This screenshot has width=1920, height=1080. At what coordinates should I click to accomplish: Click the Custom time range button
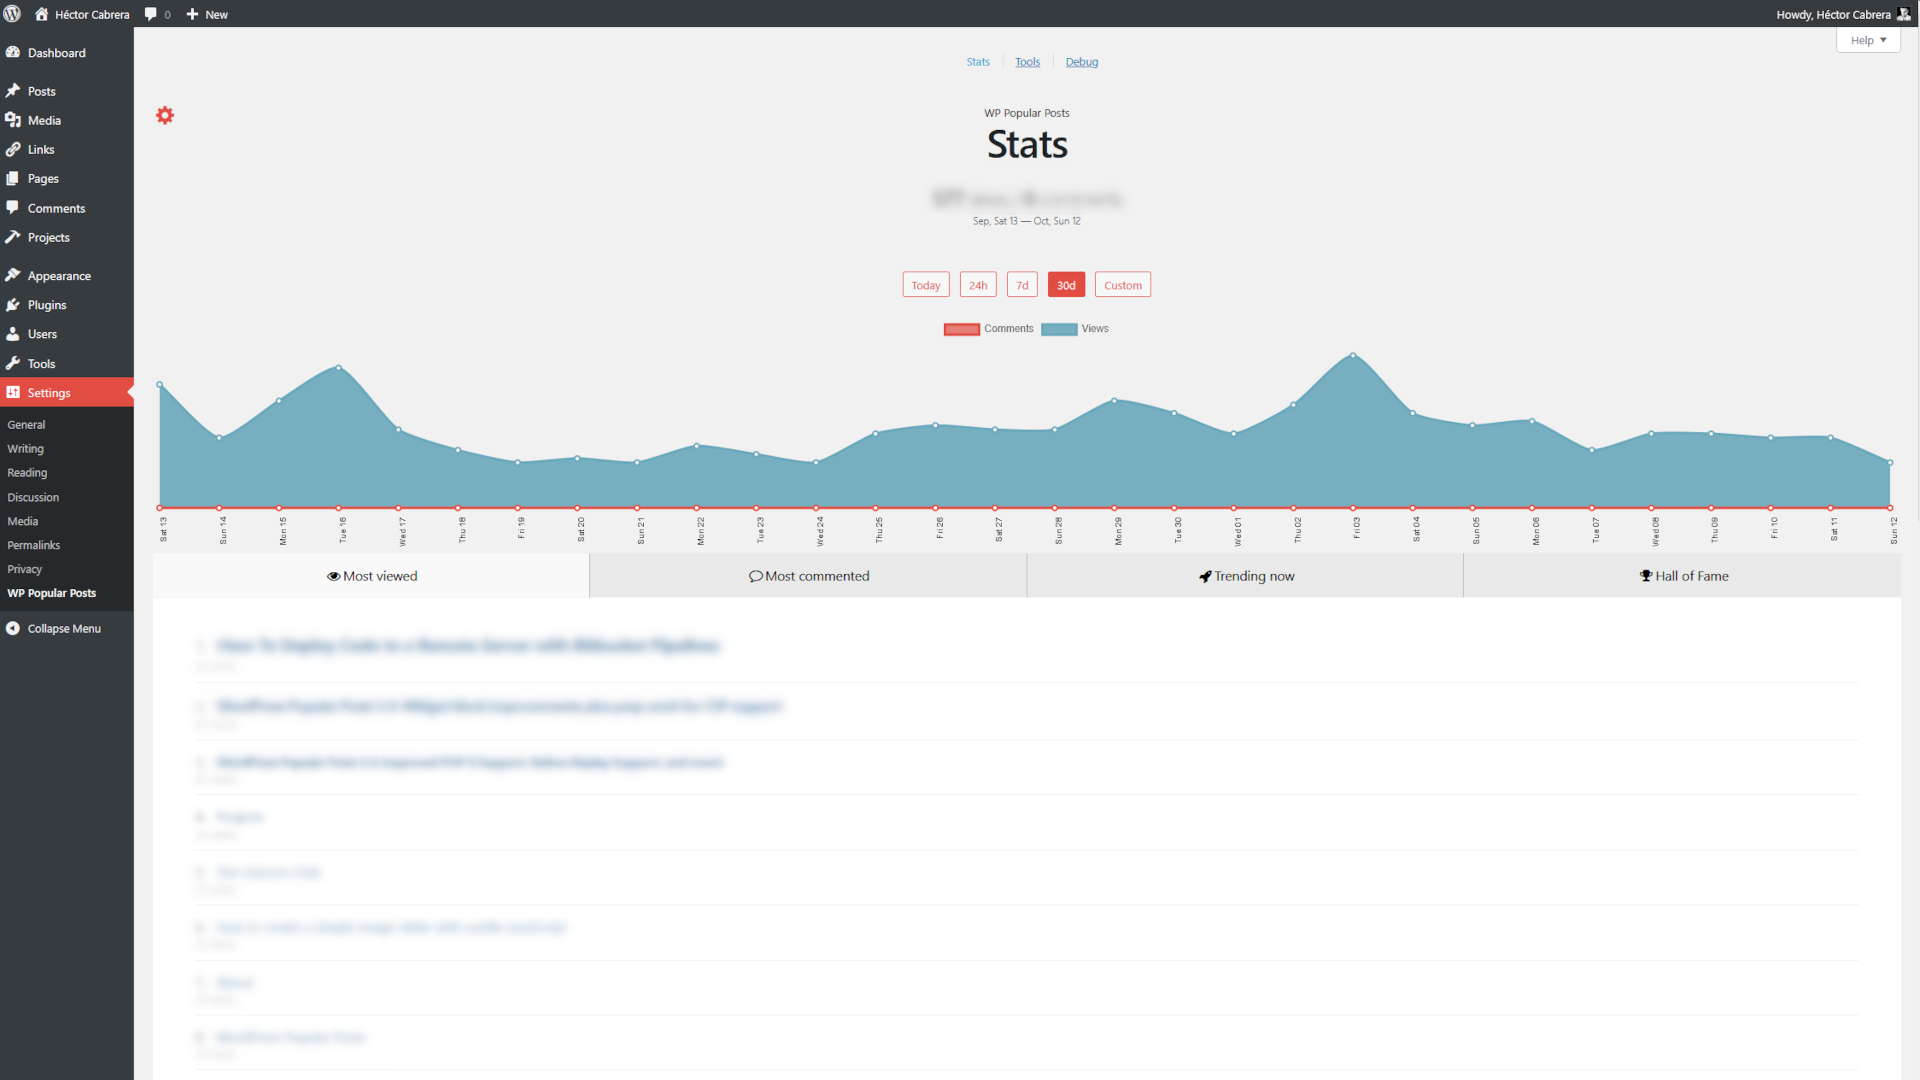[1122, 285]
